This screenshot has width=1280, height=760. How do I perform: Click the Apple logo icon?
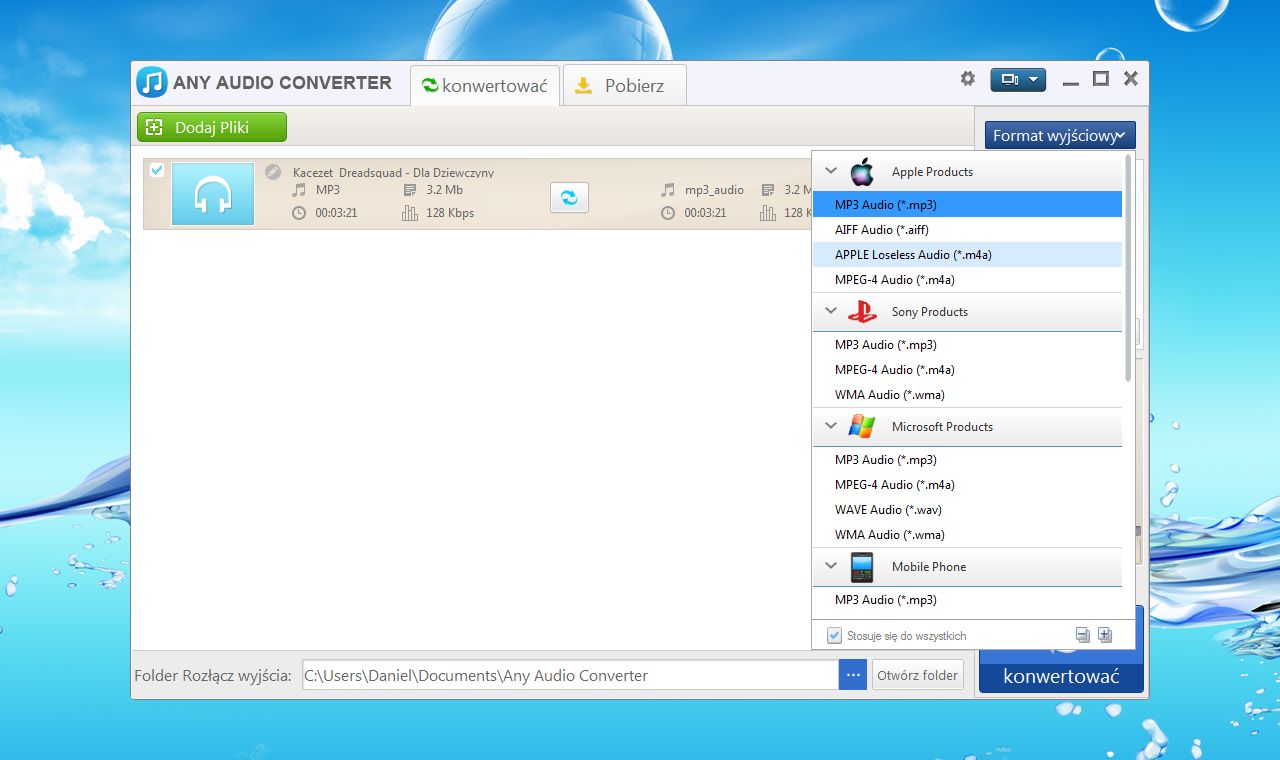pos(862,172)
